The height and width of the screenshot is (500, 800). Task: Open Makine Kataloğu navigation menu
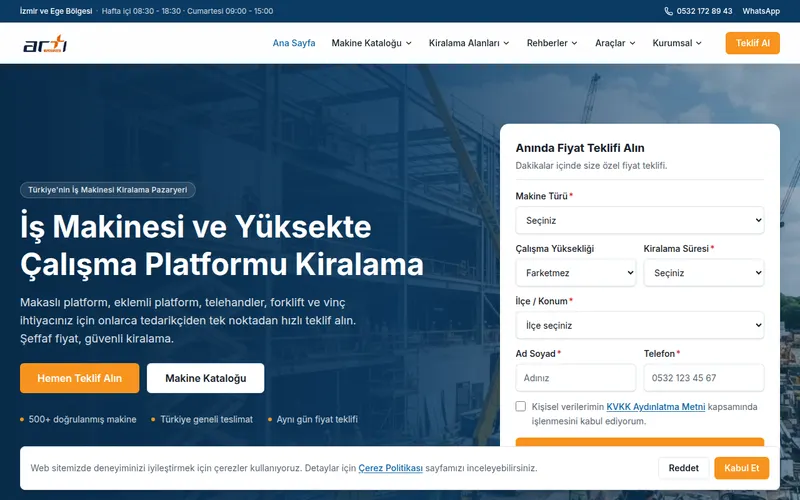coord(371,43)
